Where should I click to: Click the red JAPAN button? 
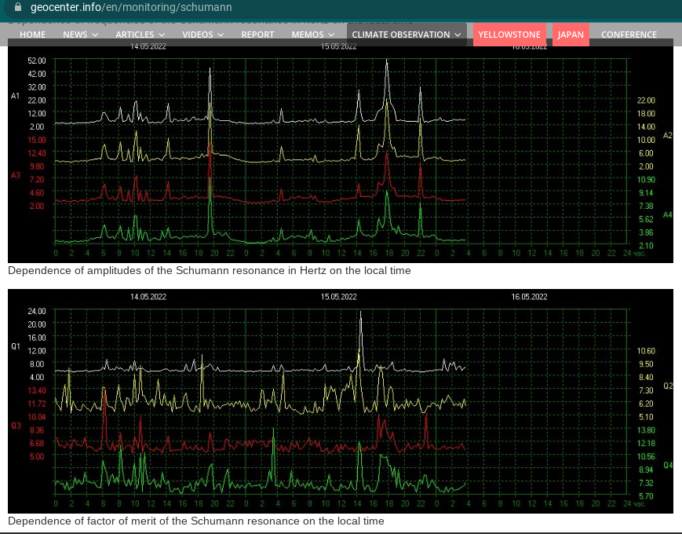[x=571, y=34]
